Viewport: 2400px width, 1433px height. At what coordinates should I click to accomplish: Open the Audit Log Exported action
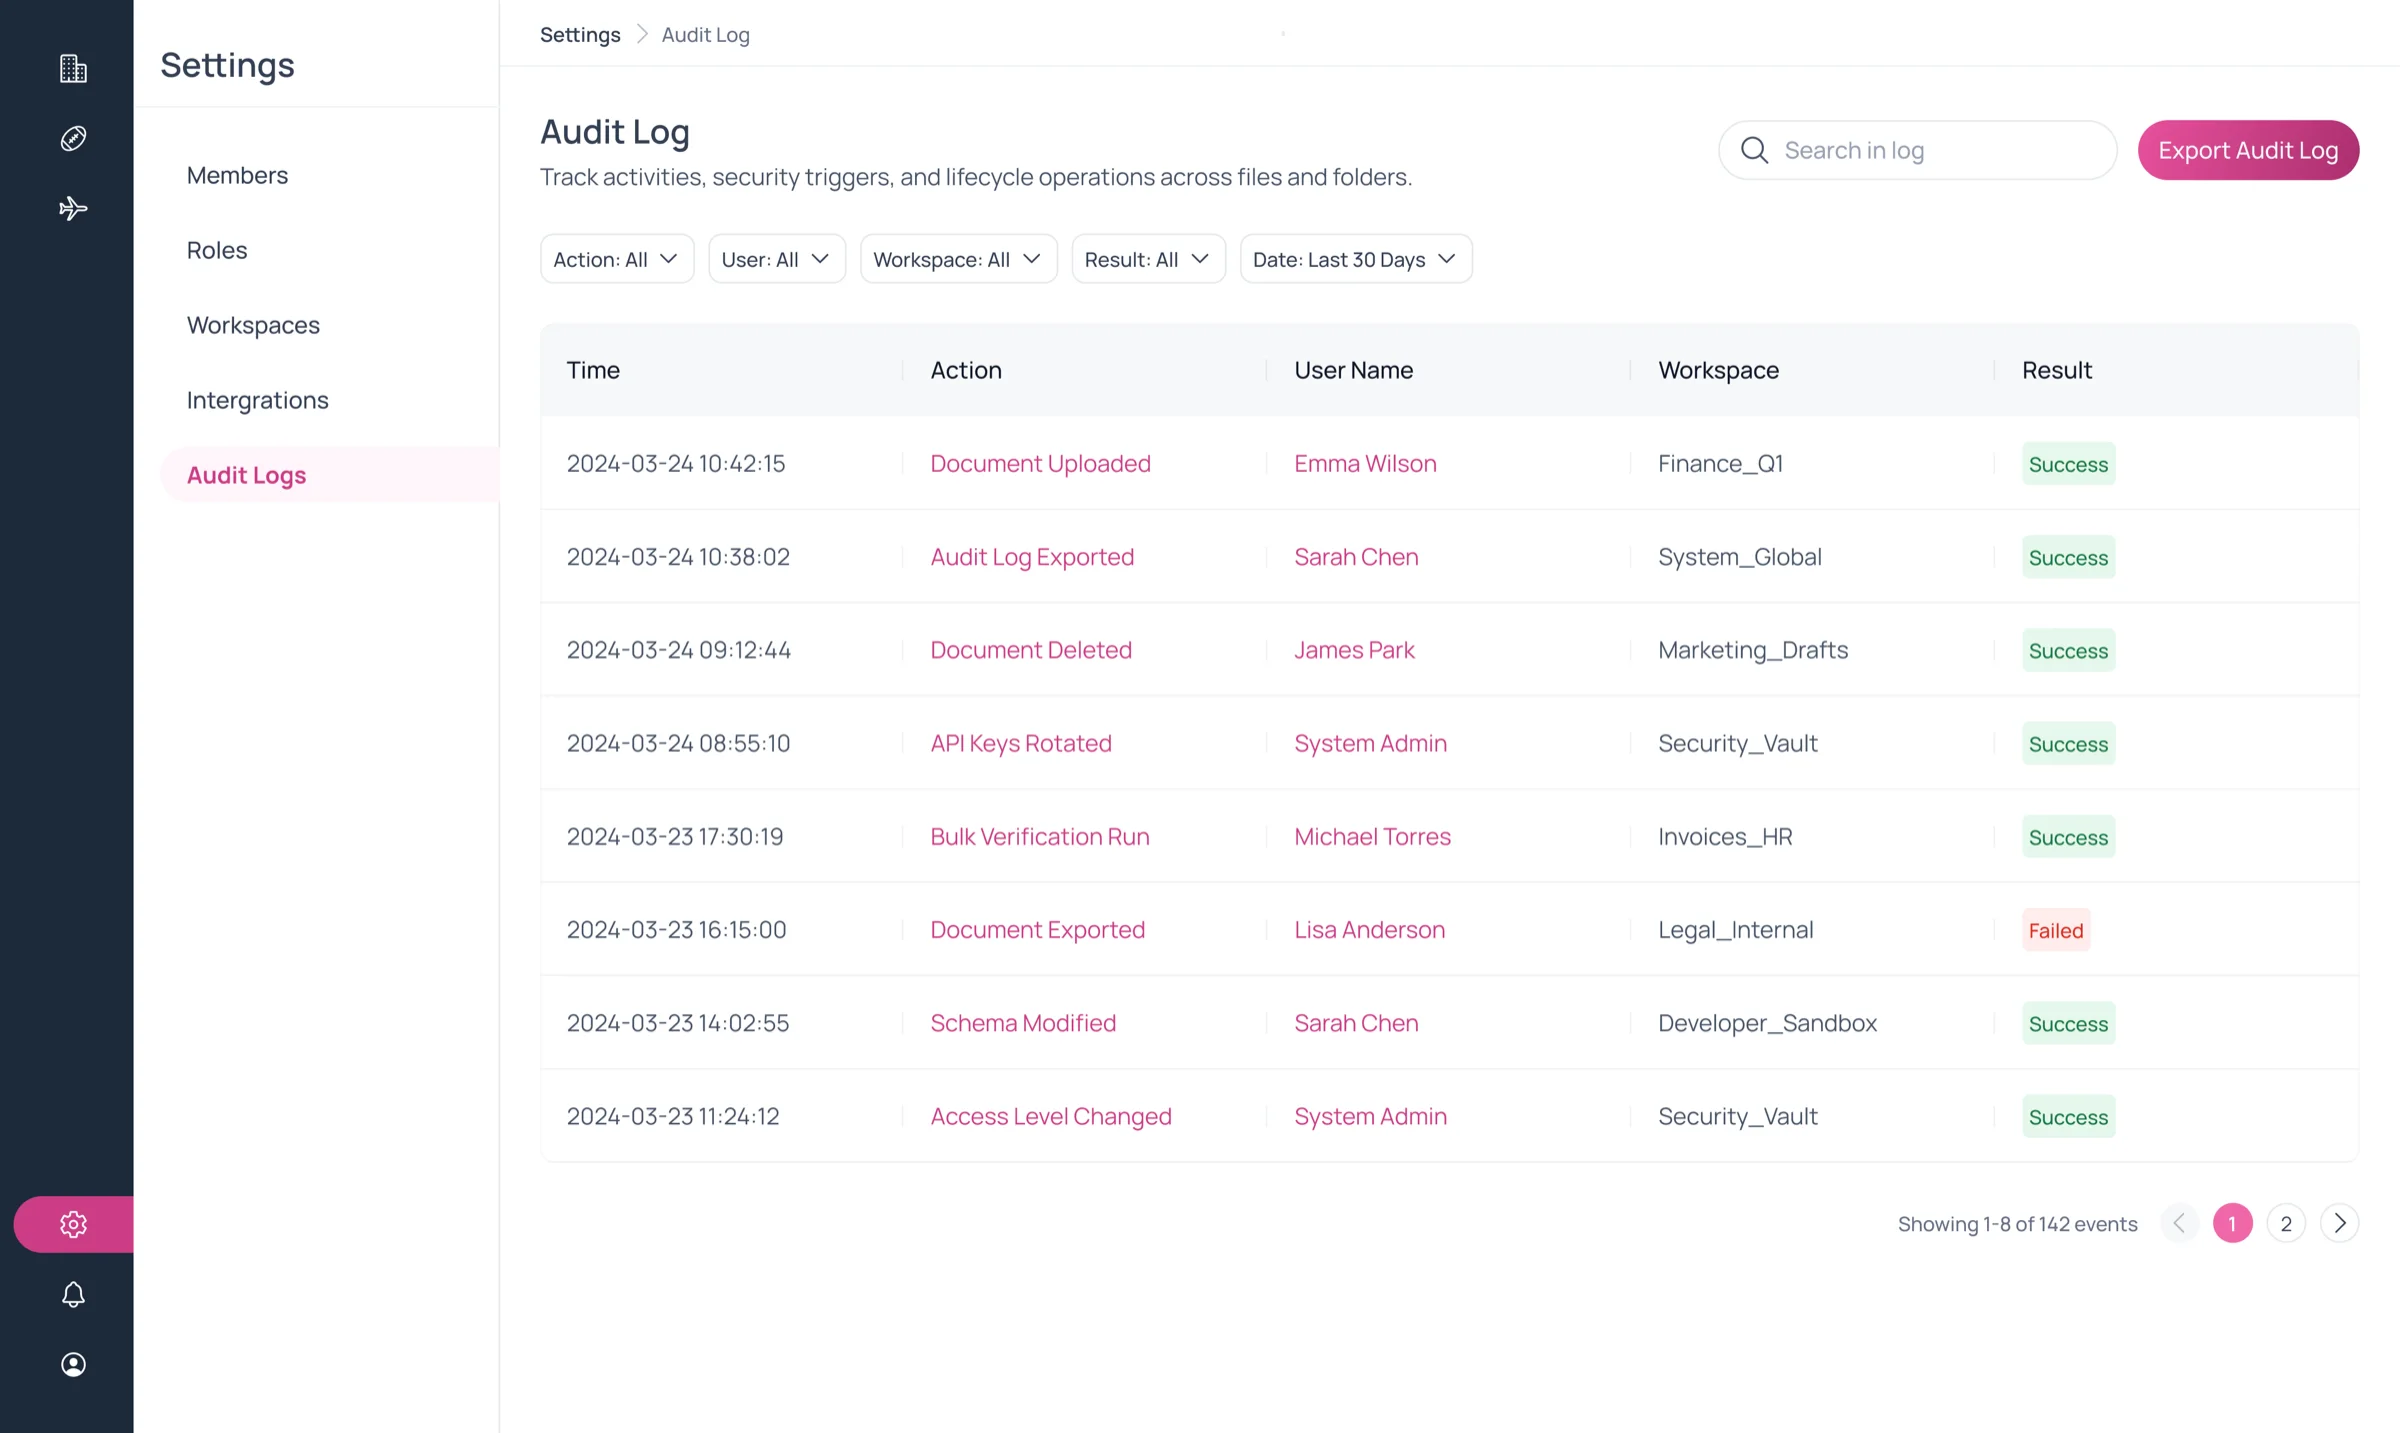pyautogui.click(x=1032, y=556)
